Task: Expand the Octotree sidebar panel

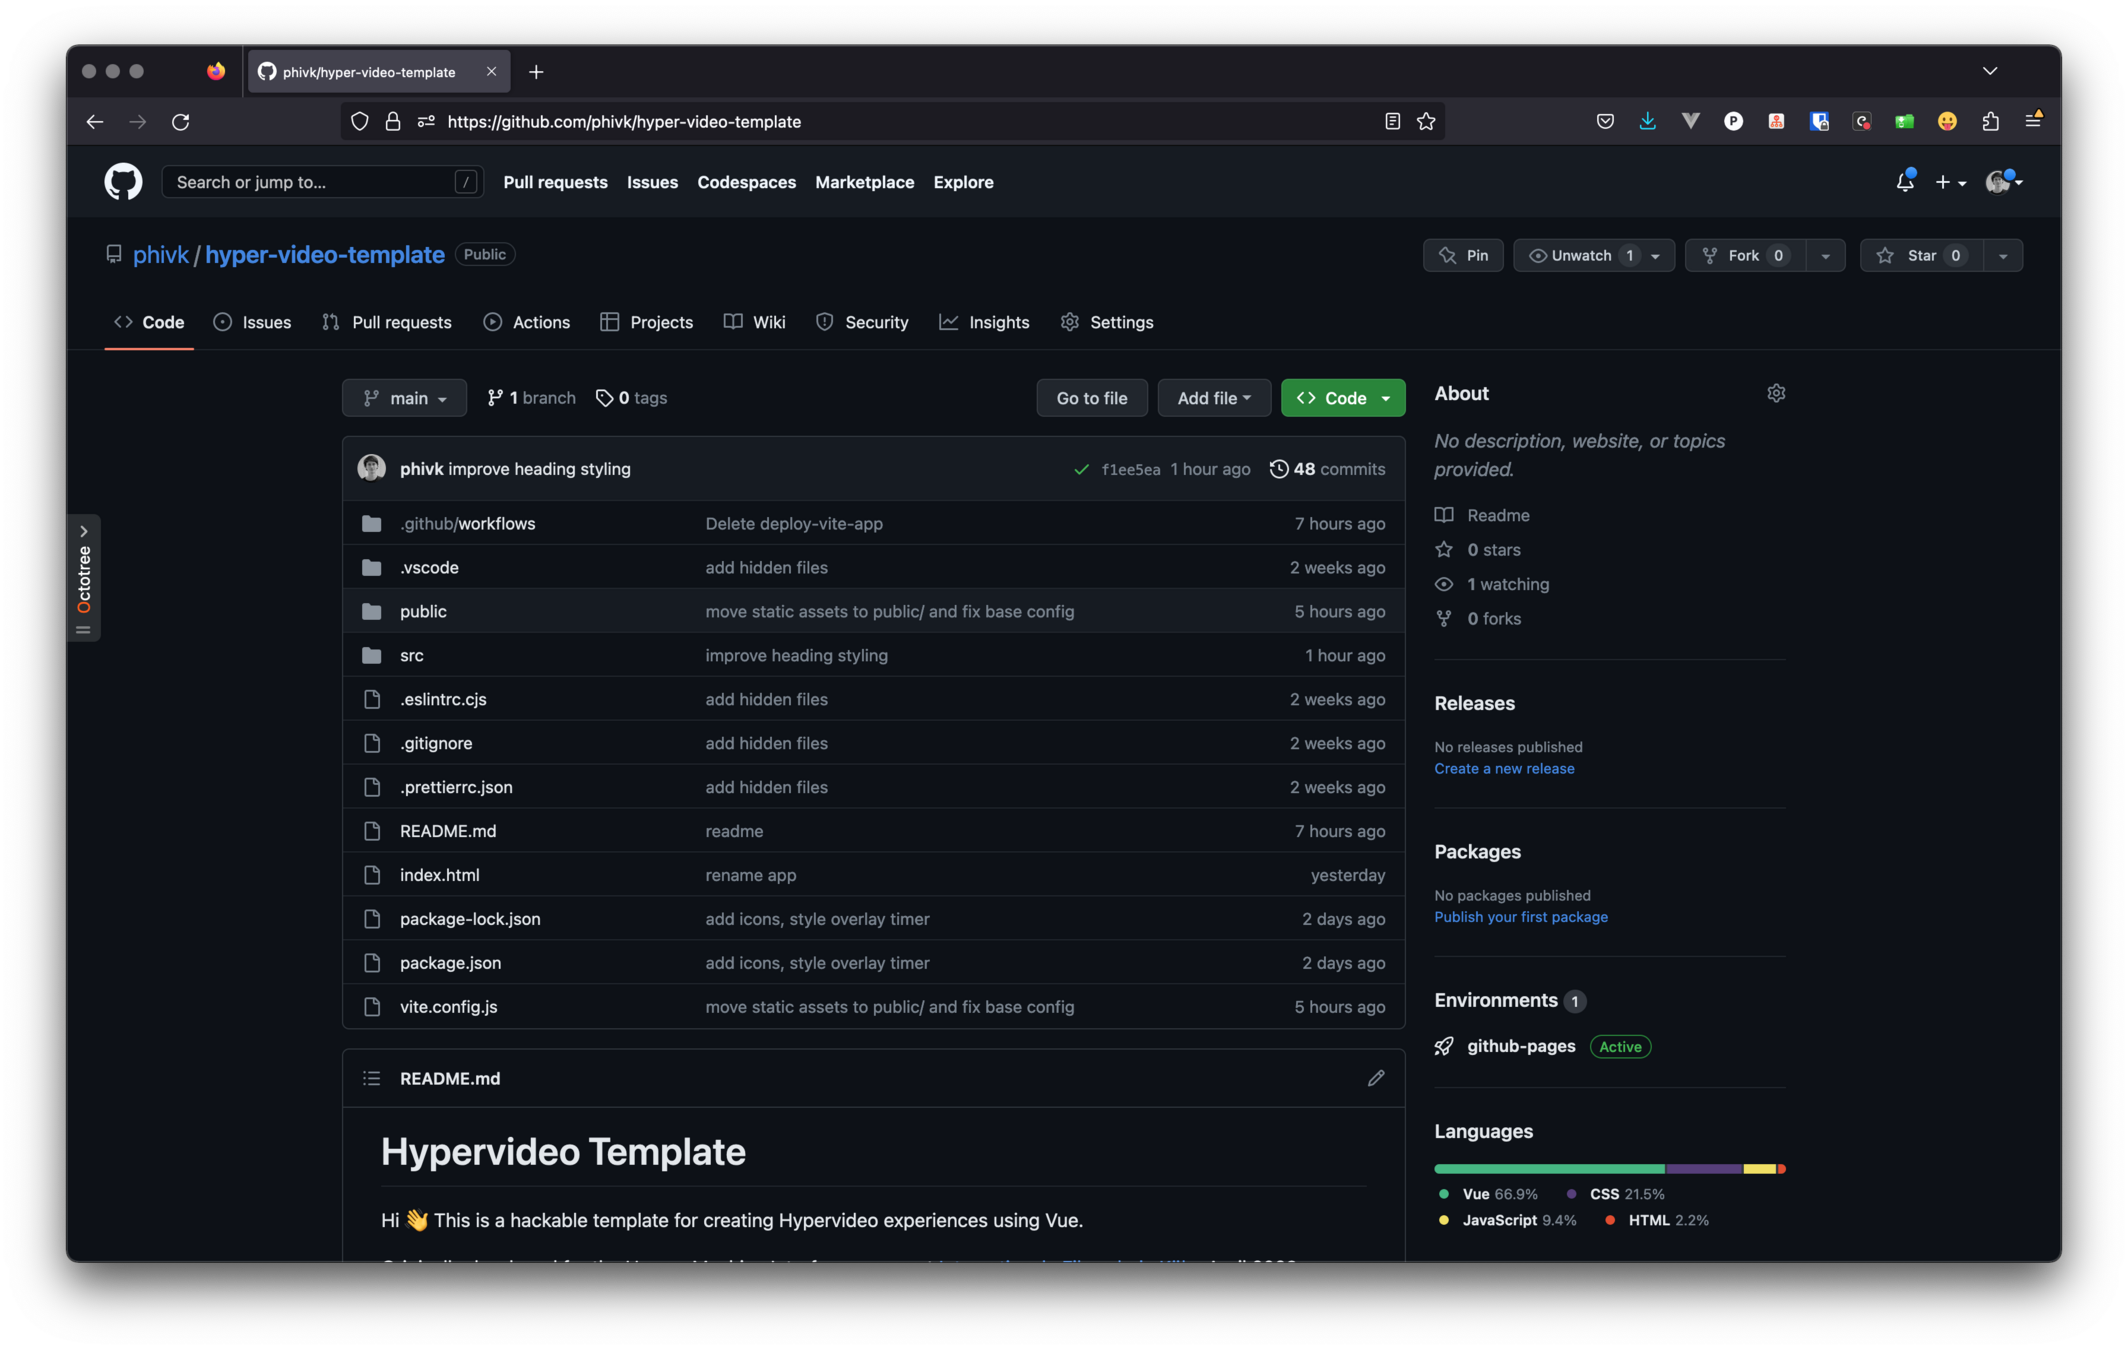Action: point(84,531)
